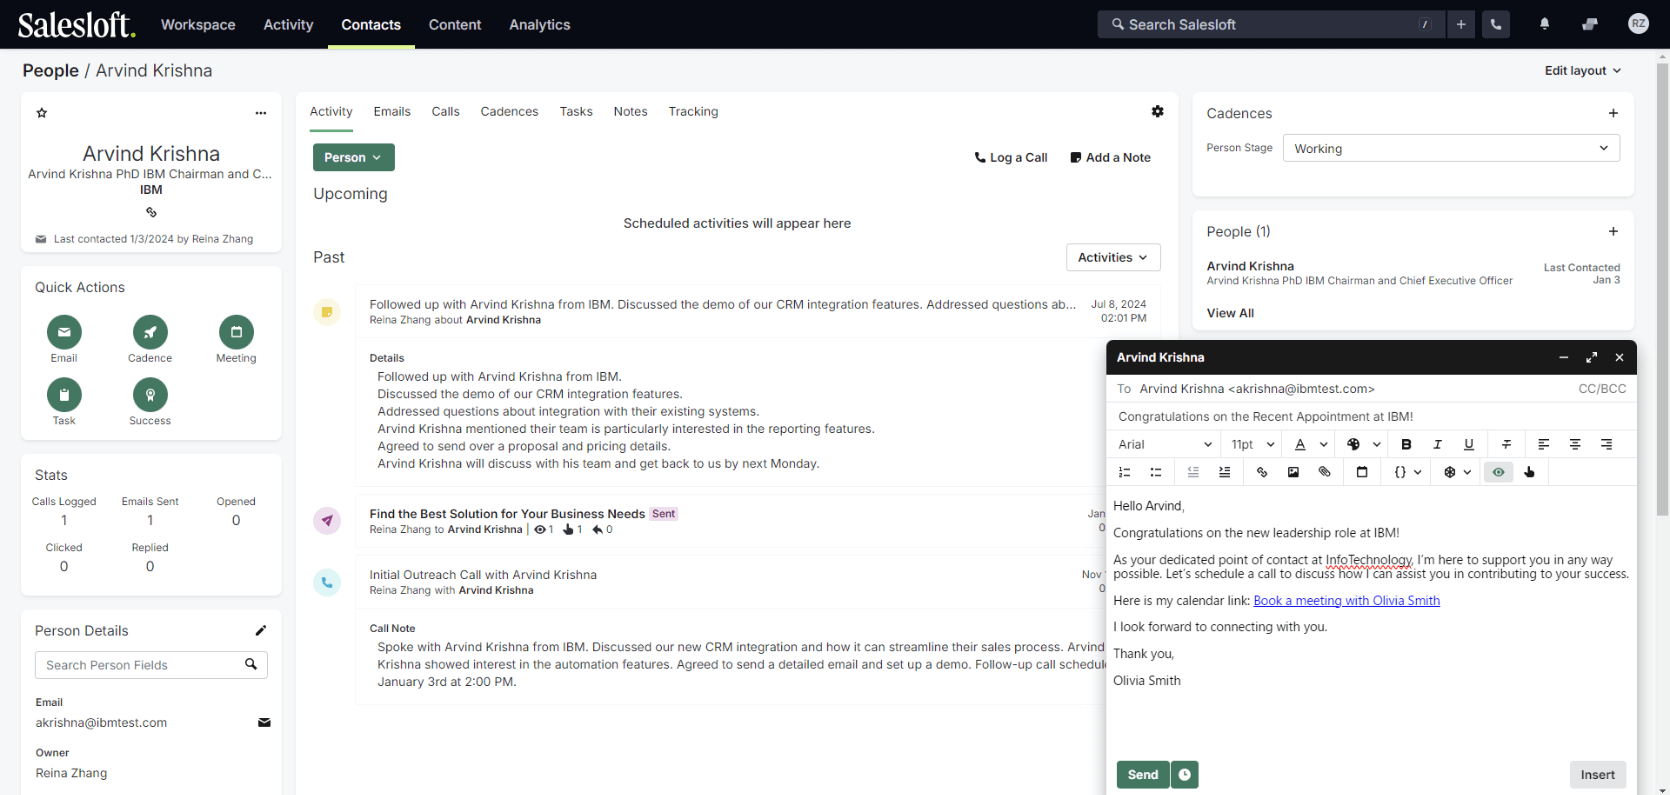This screenshot has height=795, width=1670.
Task: Open Workspace in top navigation
Action: pos(198,24)
